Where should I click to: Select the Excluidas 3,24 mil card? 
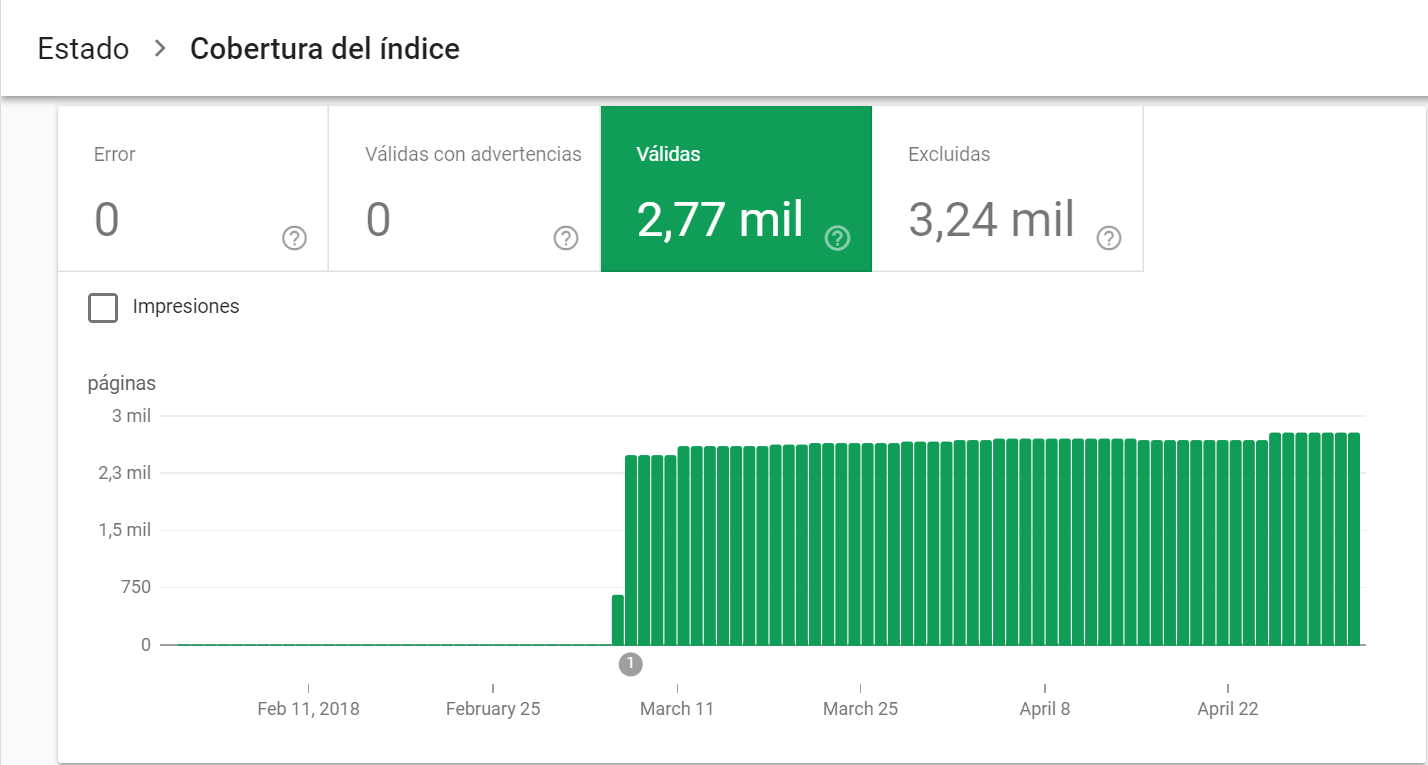click(1007, 189)
